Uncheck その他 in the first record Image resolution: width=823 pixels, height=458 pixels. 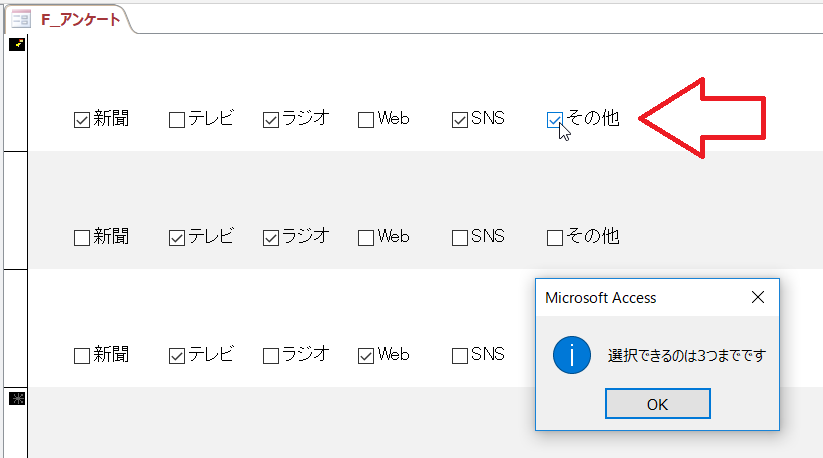coord(555,120)
